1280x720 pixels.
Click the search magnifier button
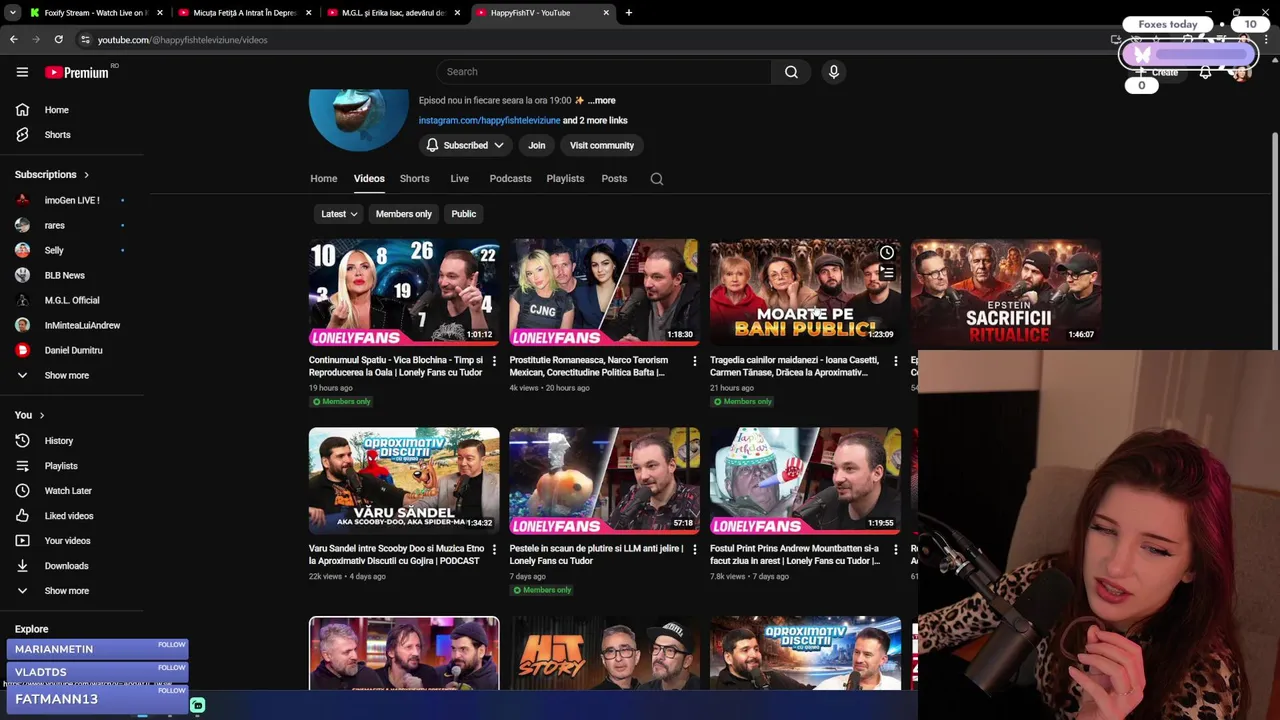pyautogui.click(x=791, y=72)
